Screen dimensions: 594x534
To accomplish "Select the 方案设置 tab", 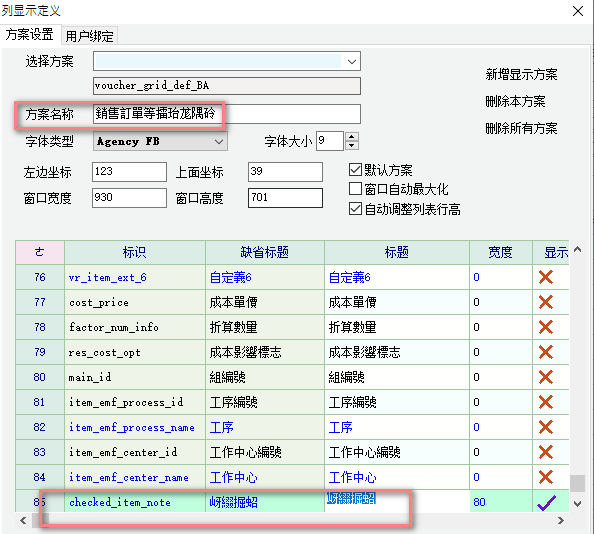I will [x=30, y=34].
